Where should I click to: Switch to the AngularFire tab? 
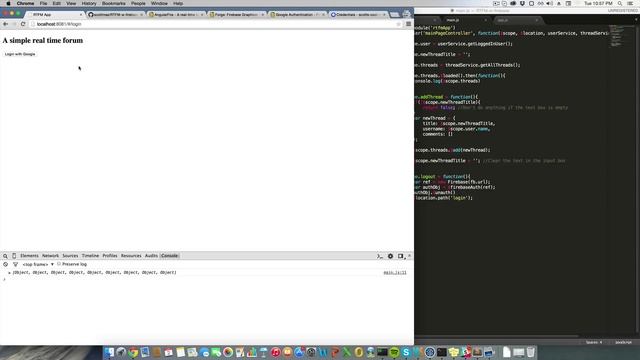tap(176, 14)
